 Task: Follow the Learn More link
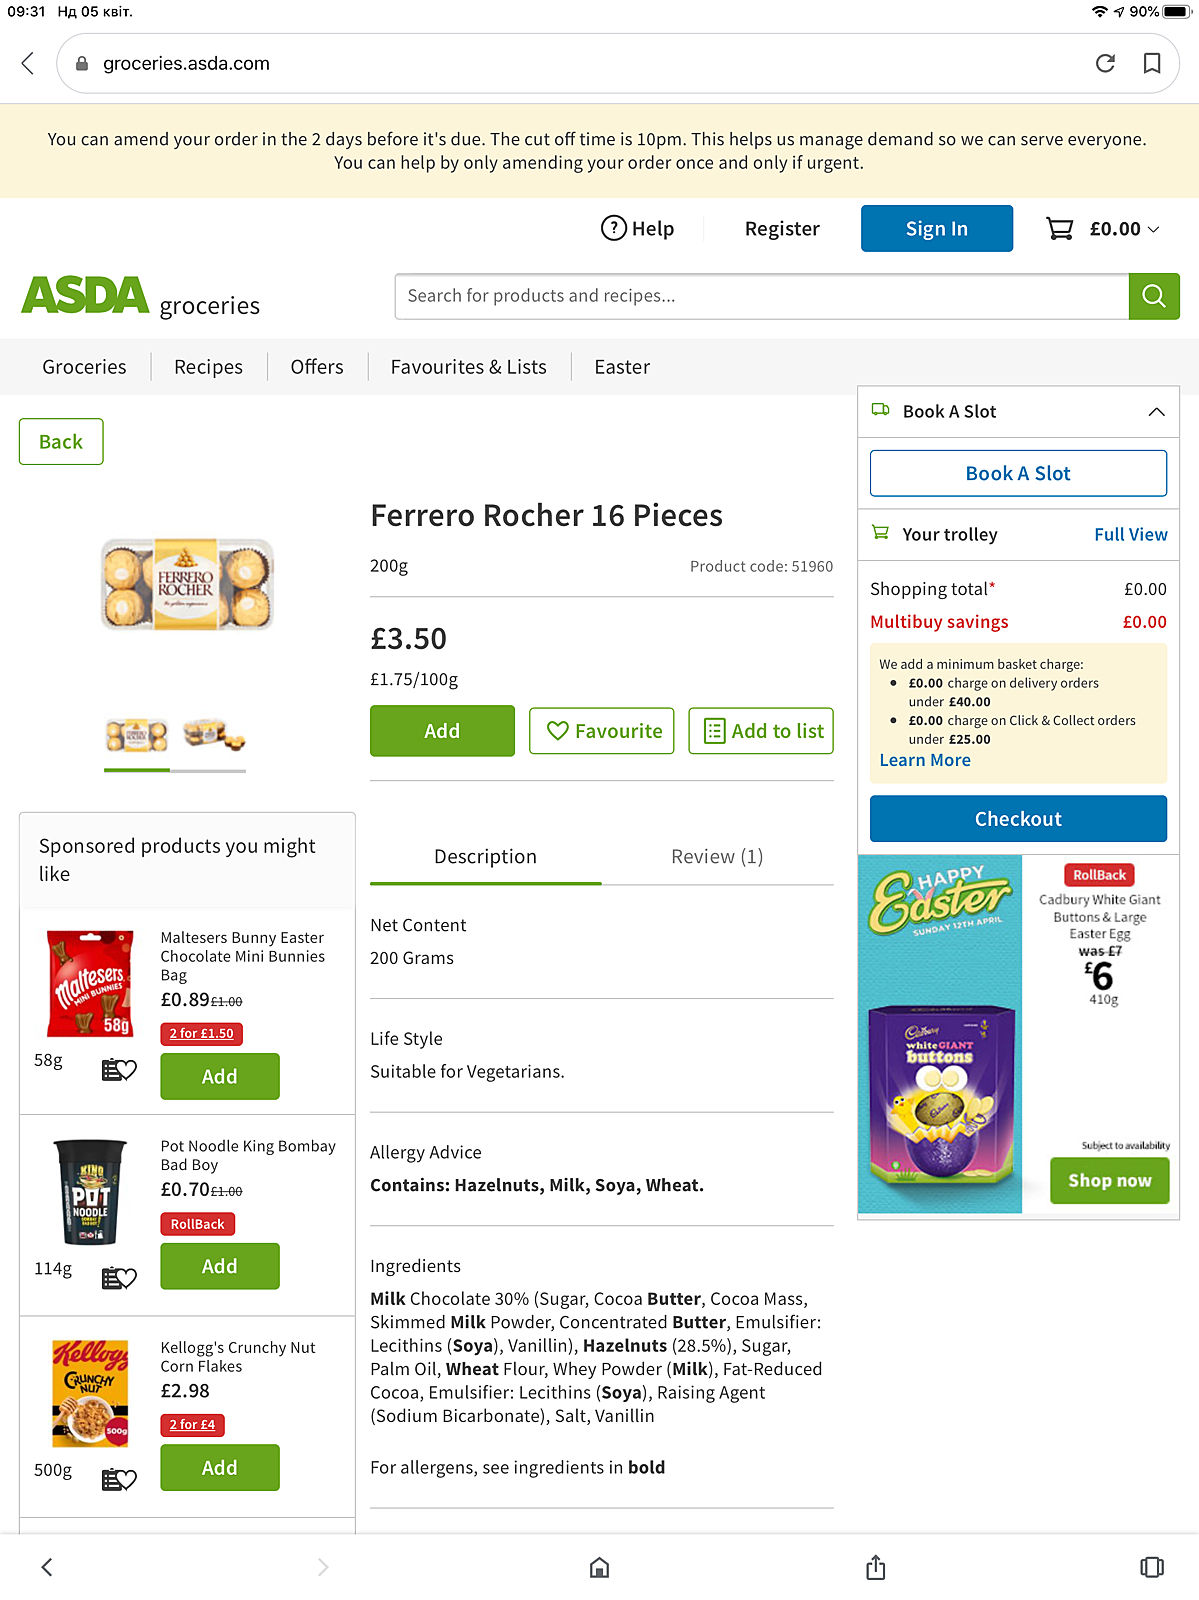click(925, 760)
